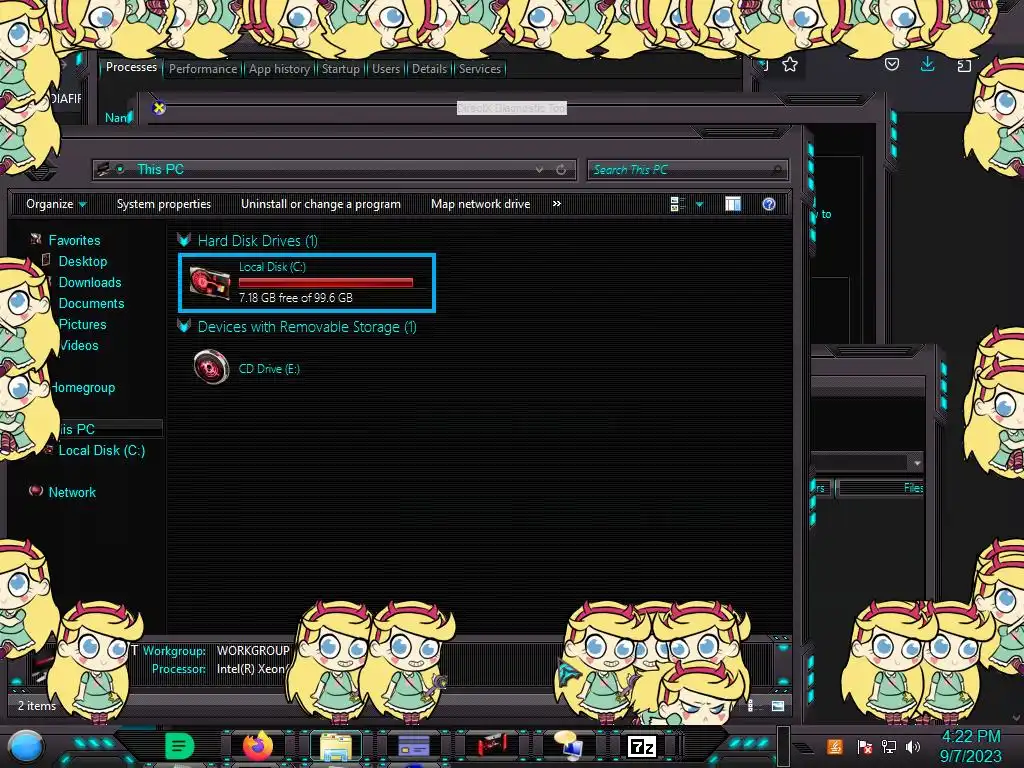This screenshot has height=768, width=1024.
Task: Switch to large icons view in status bar
Action: (777, 705)
